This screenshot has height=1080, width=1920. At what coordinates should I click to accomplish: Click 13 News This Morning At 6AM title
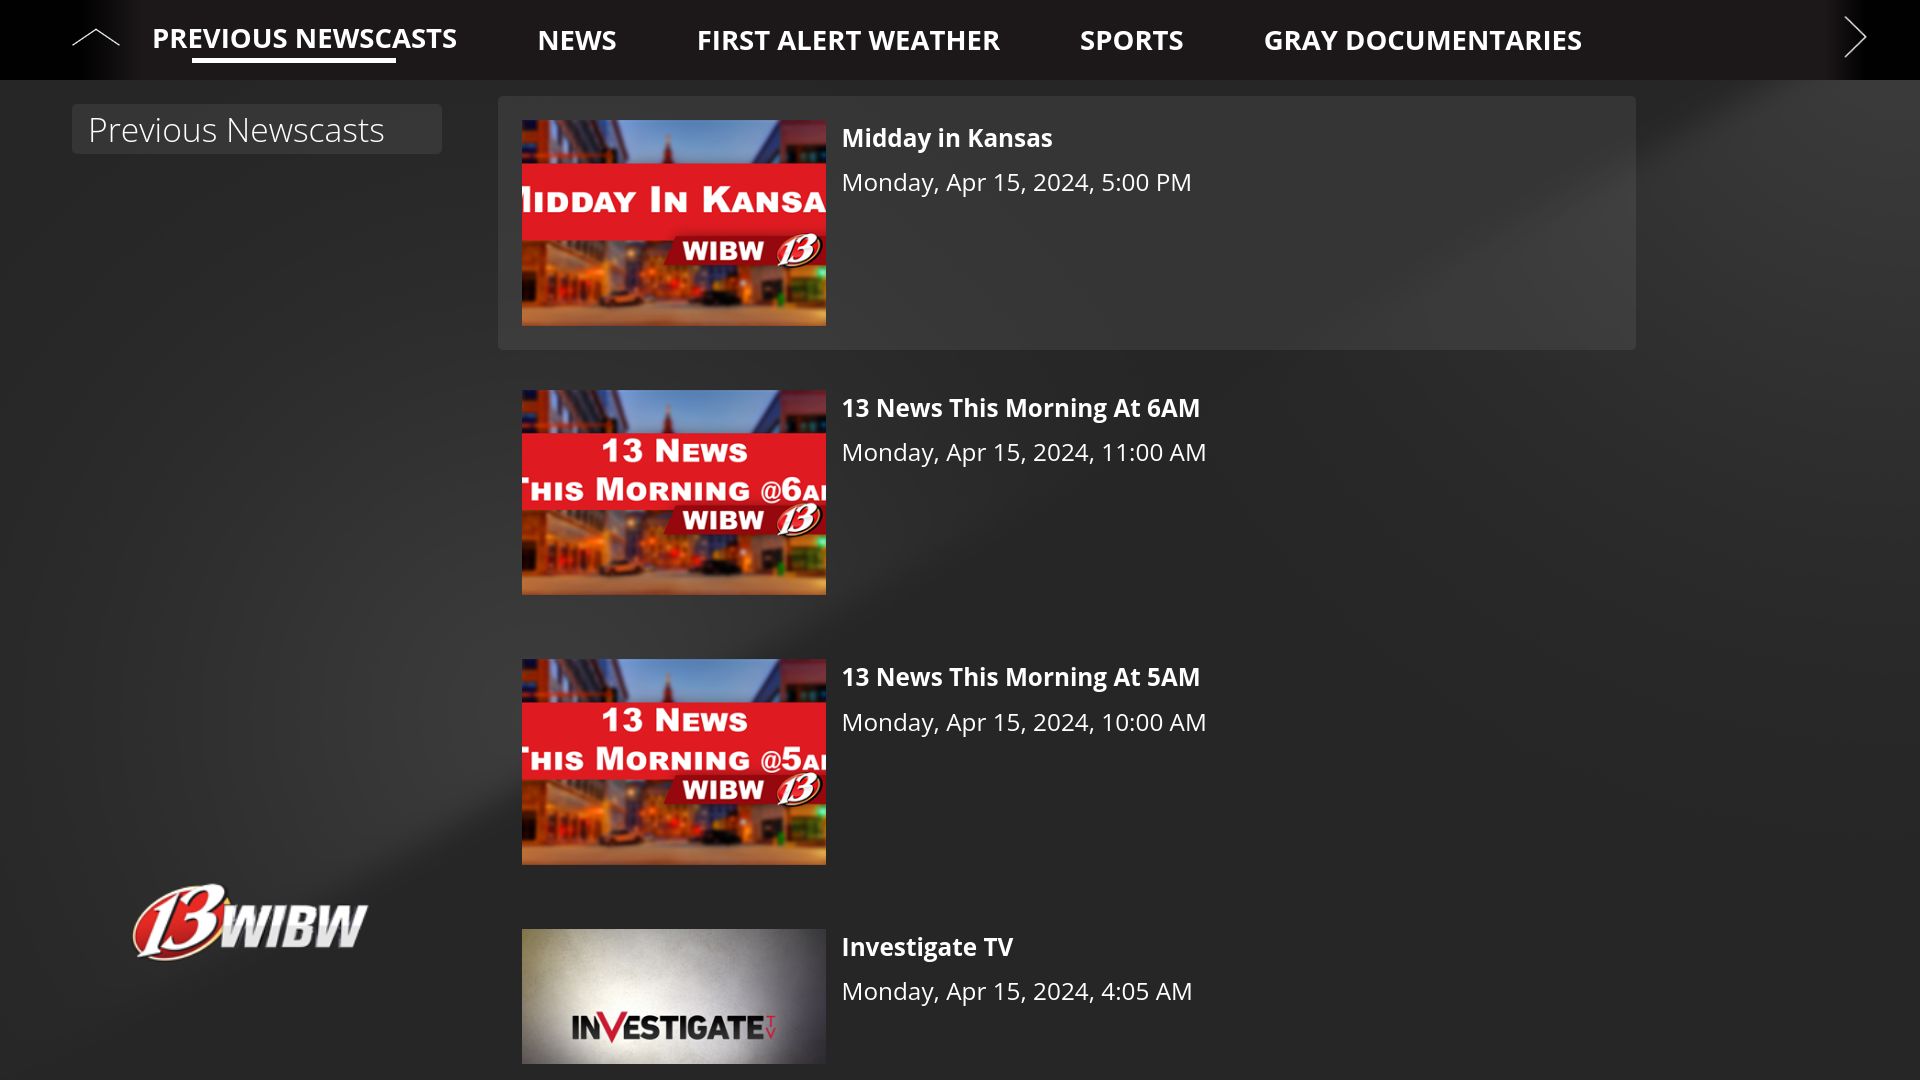coord(1020,408)
